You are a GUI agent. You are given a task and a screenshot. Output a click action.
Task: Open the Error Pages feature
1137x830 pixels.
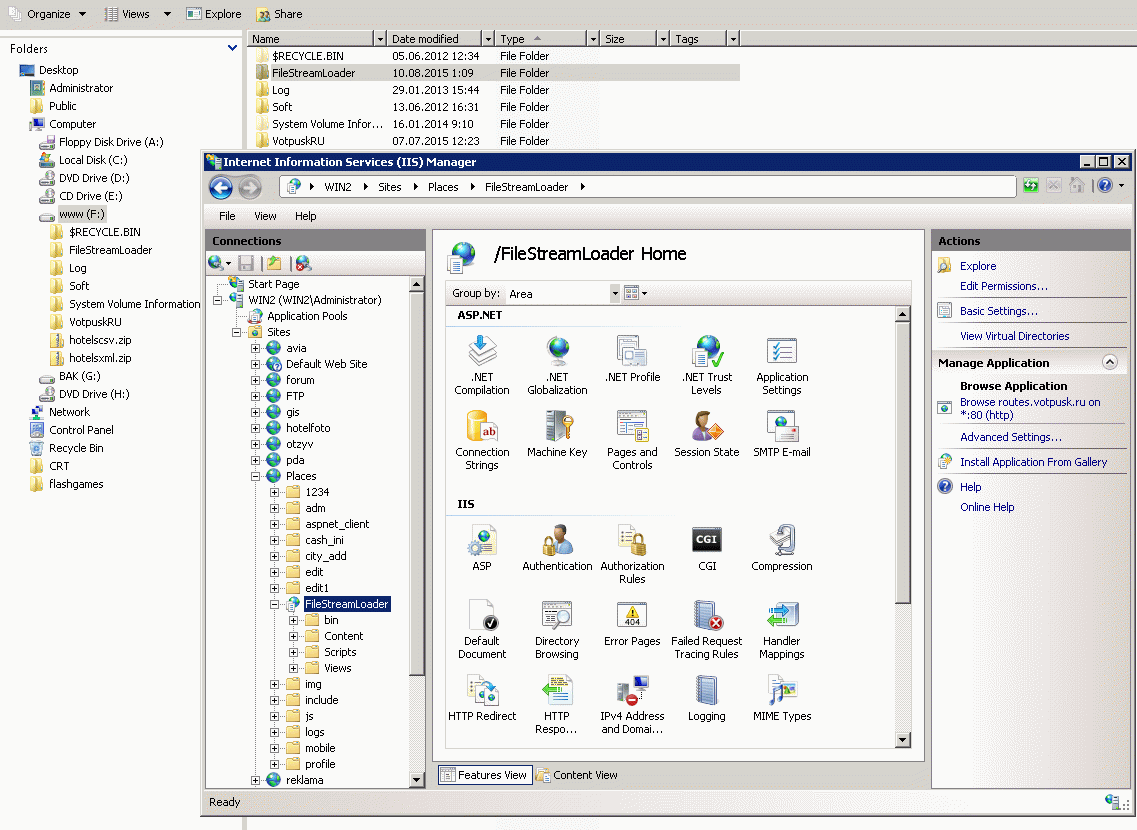(x=632, y=623)
